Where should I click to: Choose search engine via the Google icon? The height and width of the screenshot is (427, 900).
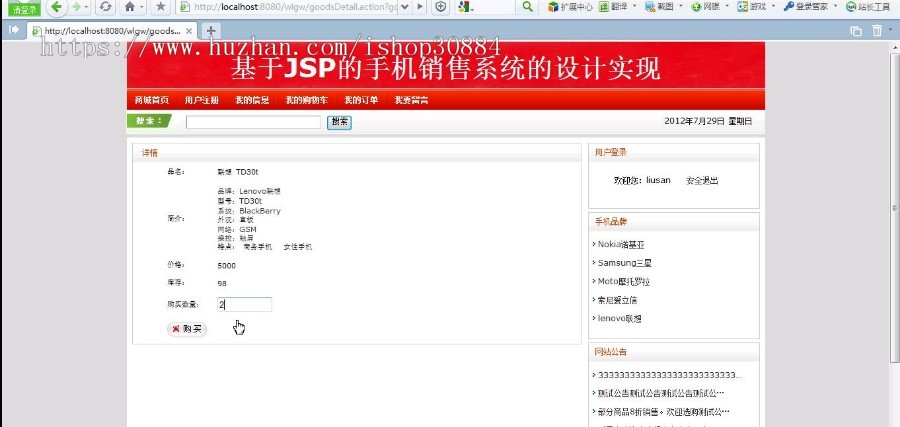[464, 7]
